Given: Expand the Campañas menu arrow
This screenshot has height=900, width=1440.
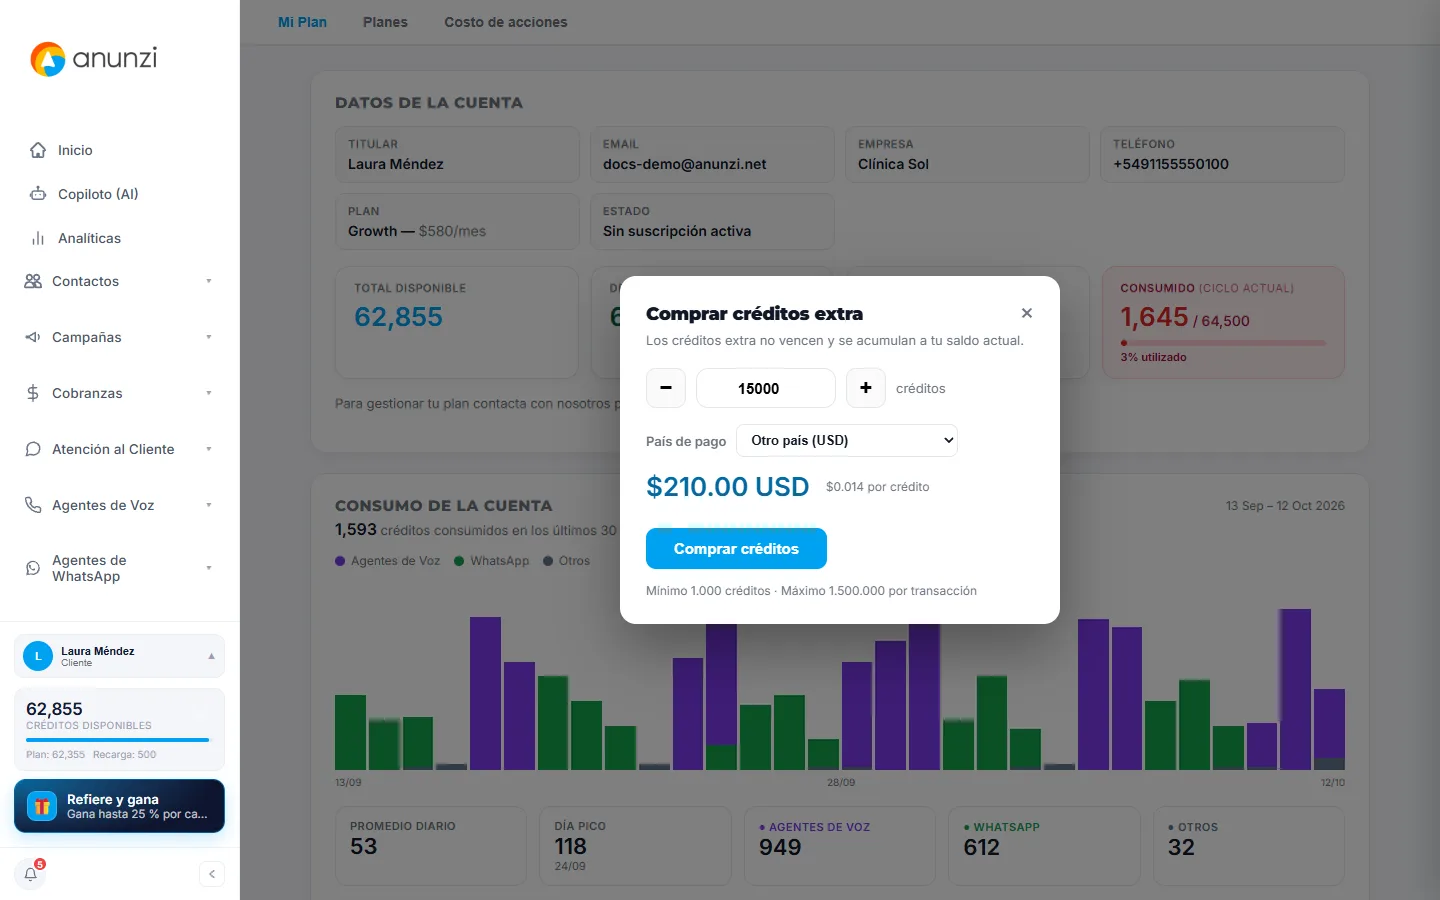Looking at the screenshot, I should (x=209, y=337).
